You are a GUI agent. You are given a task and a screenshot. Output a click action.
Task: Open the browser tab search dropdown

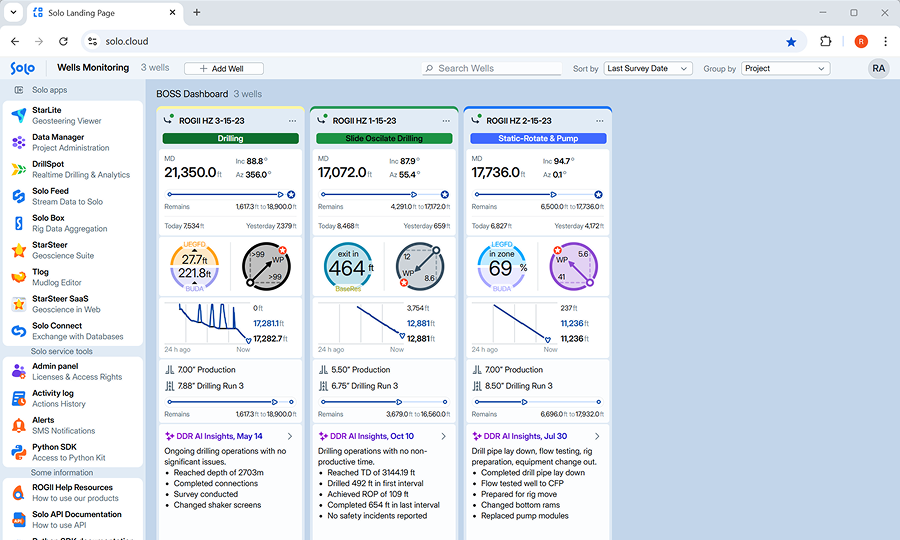tap(13, 12)
